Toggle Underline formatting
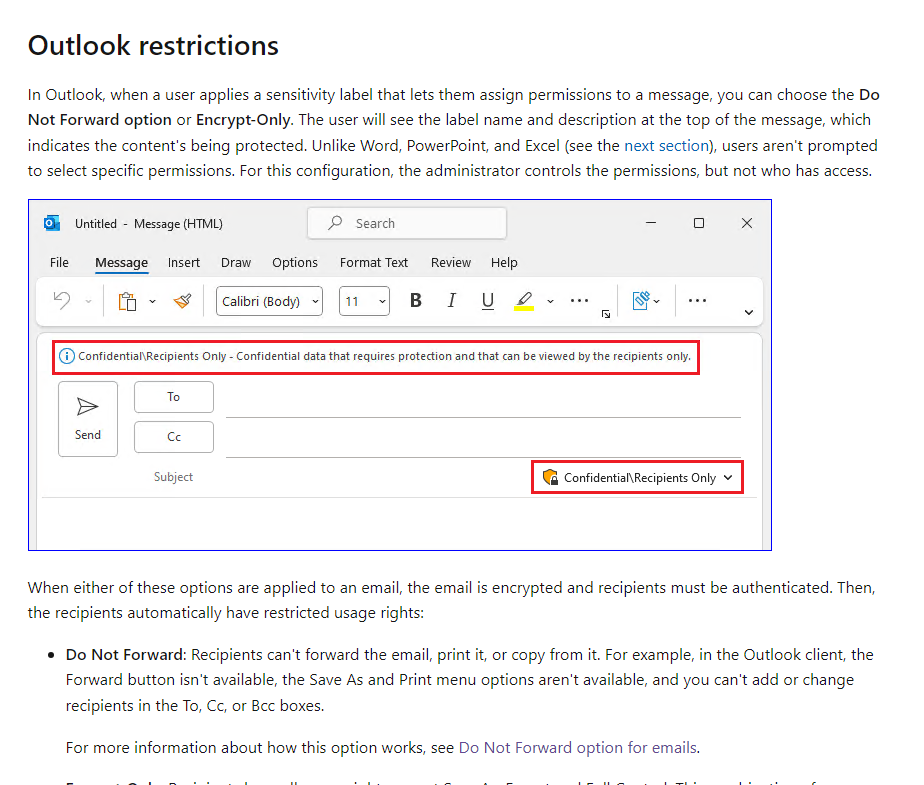Viewport: 924px width, 785px height. point(487,301)
